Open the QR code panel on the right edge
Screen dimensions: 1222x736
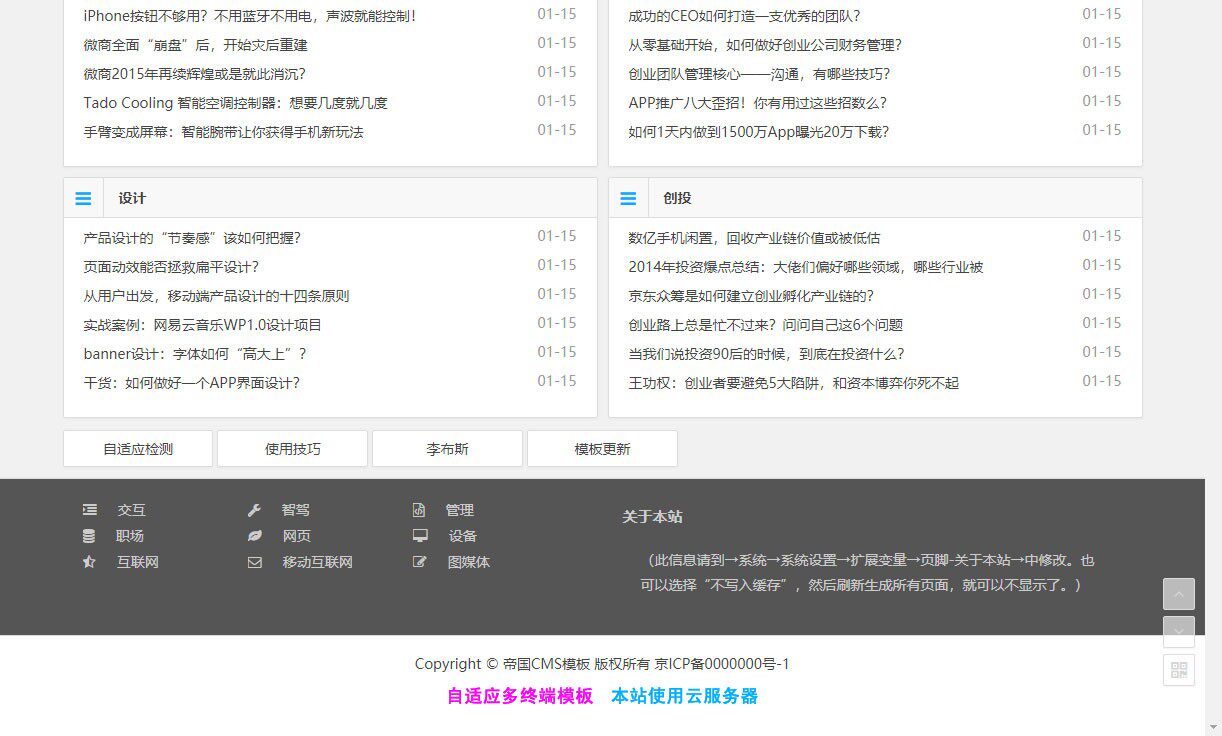[1179, 670]
